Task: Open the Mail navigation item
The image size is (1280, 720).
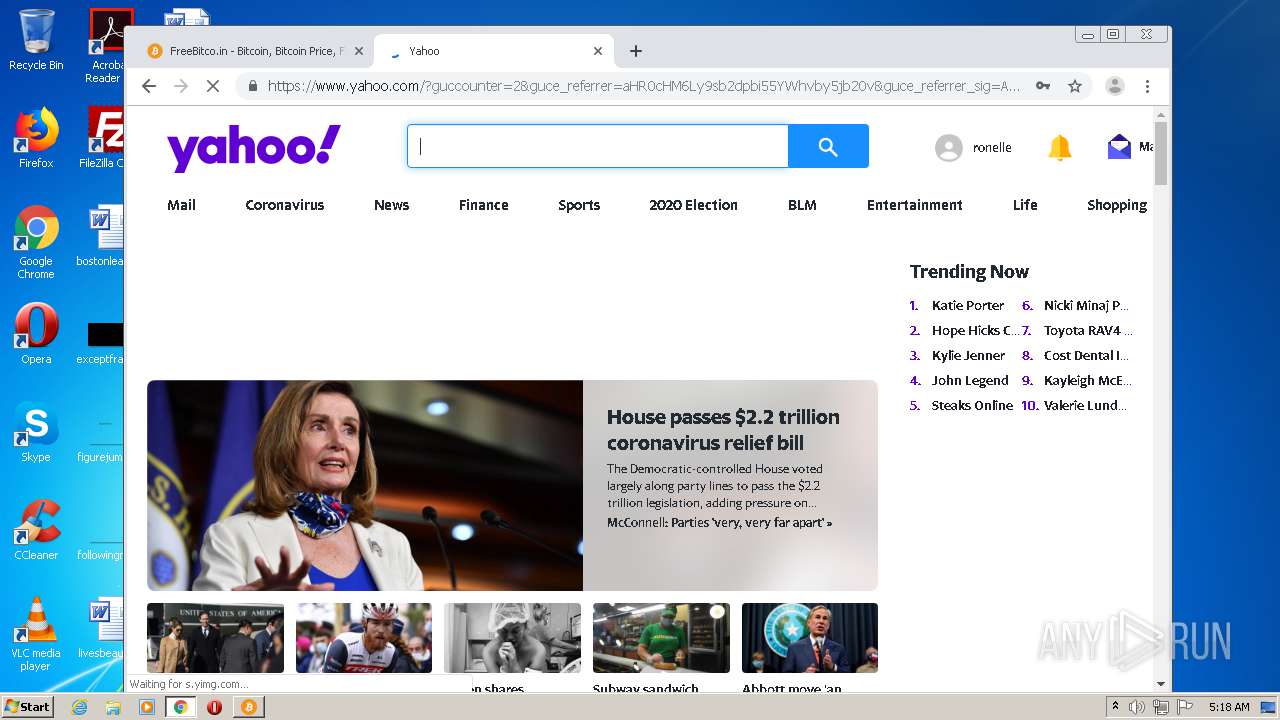Action: 181,205
